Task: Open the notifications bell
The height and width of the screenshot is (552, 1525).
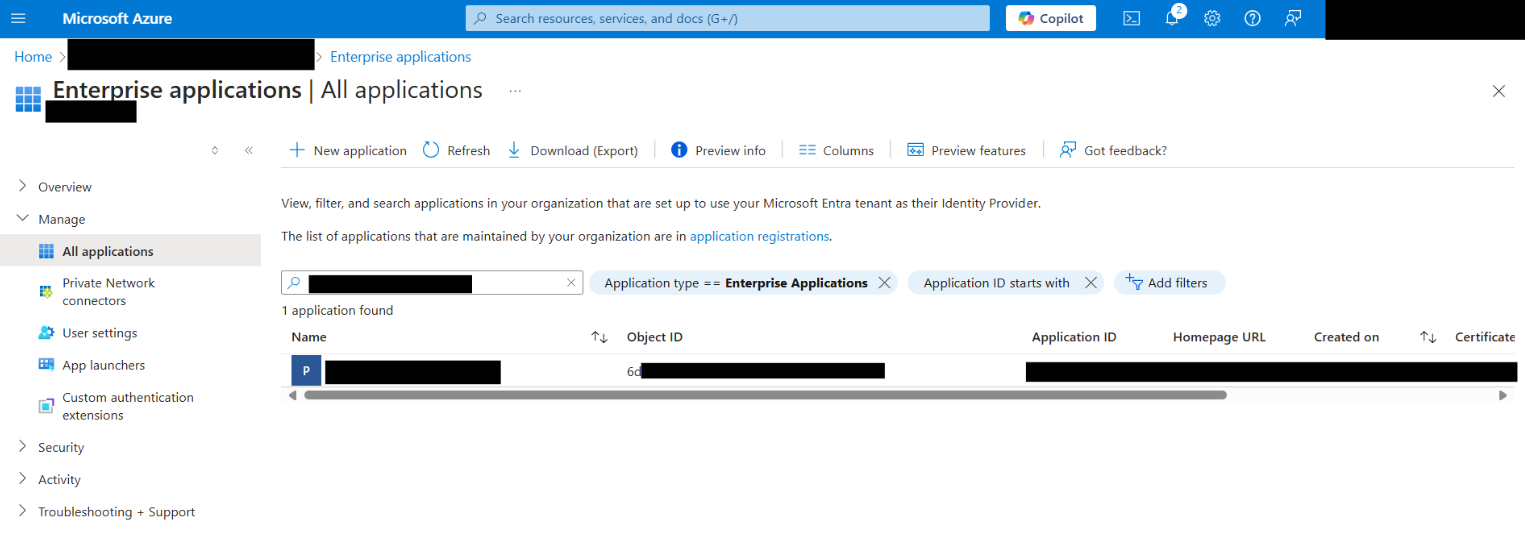Action: tap(1172, 19)
